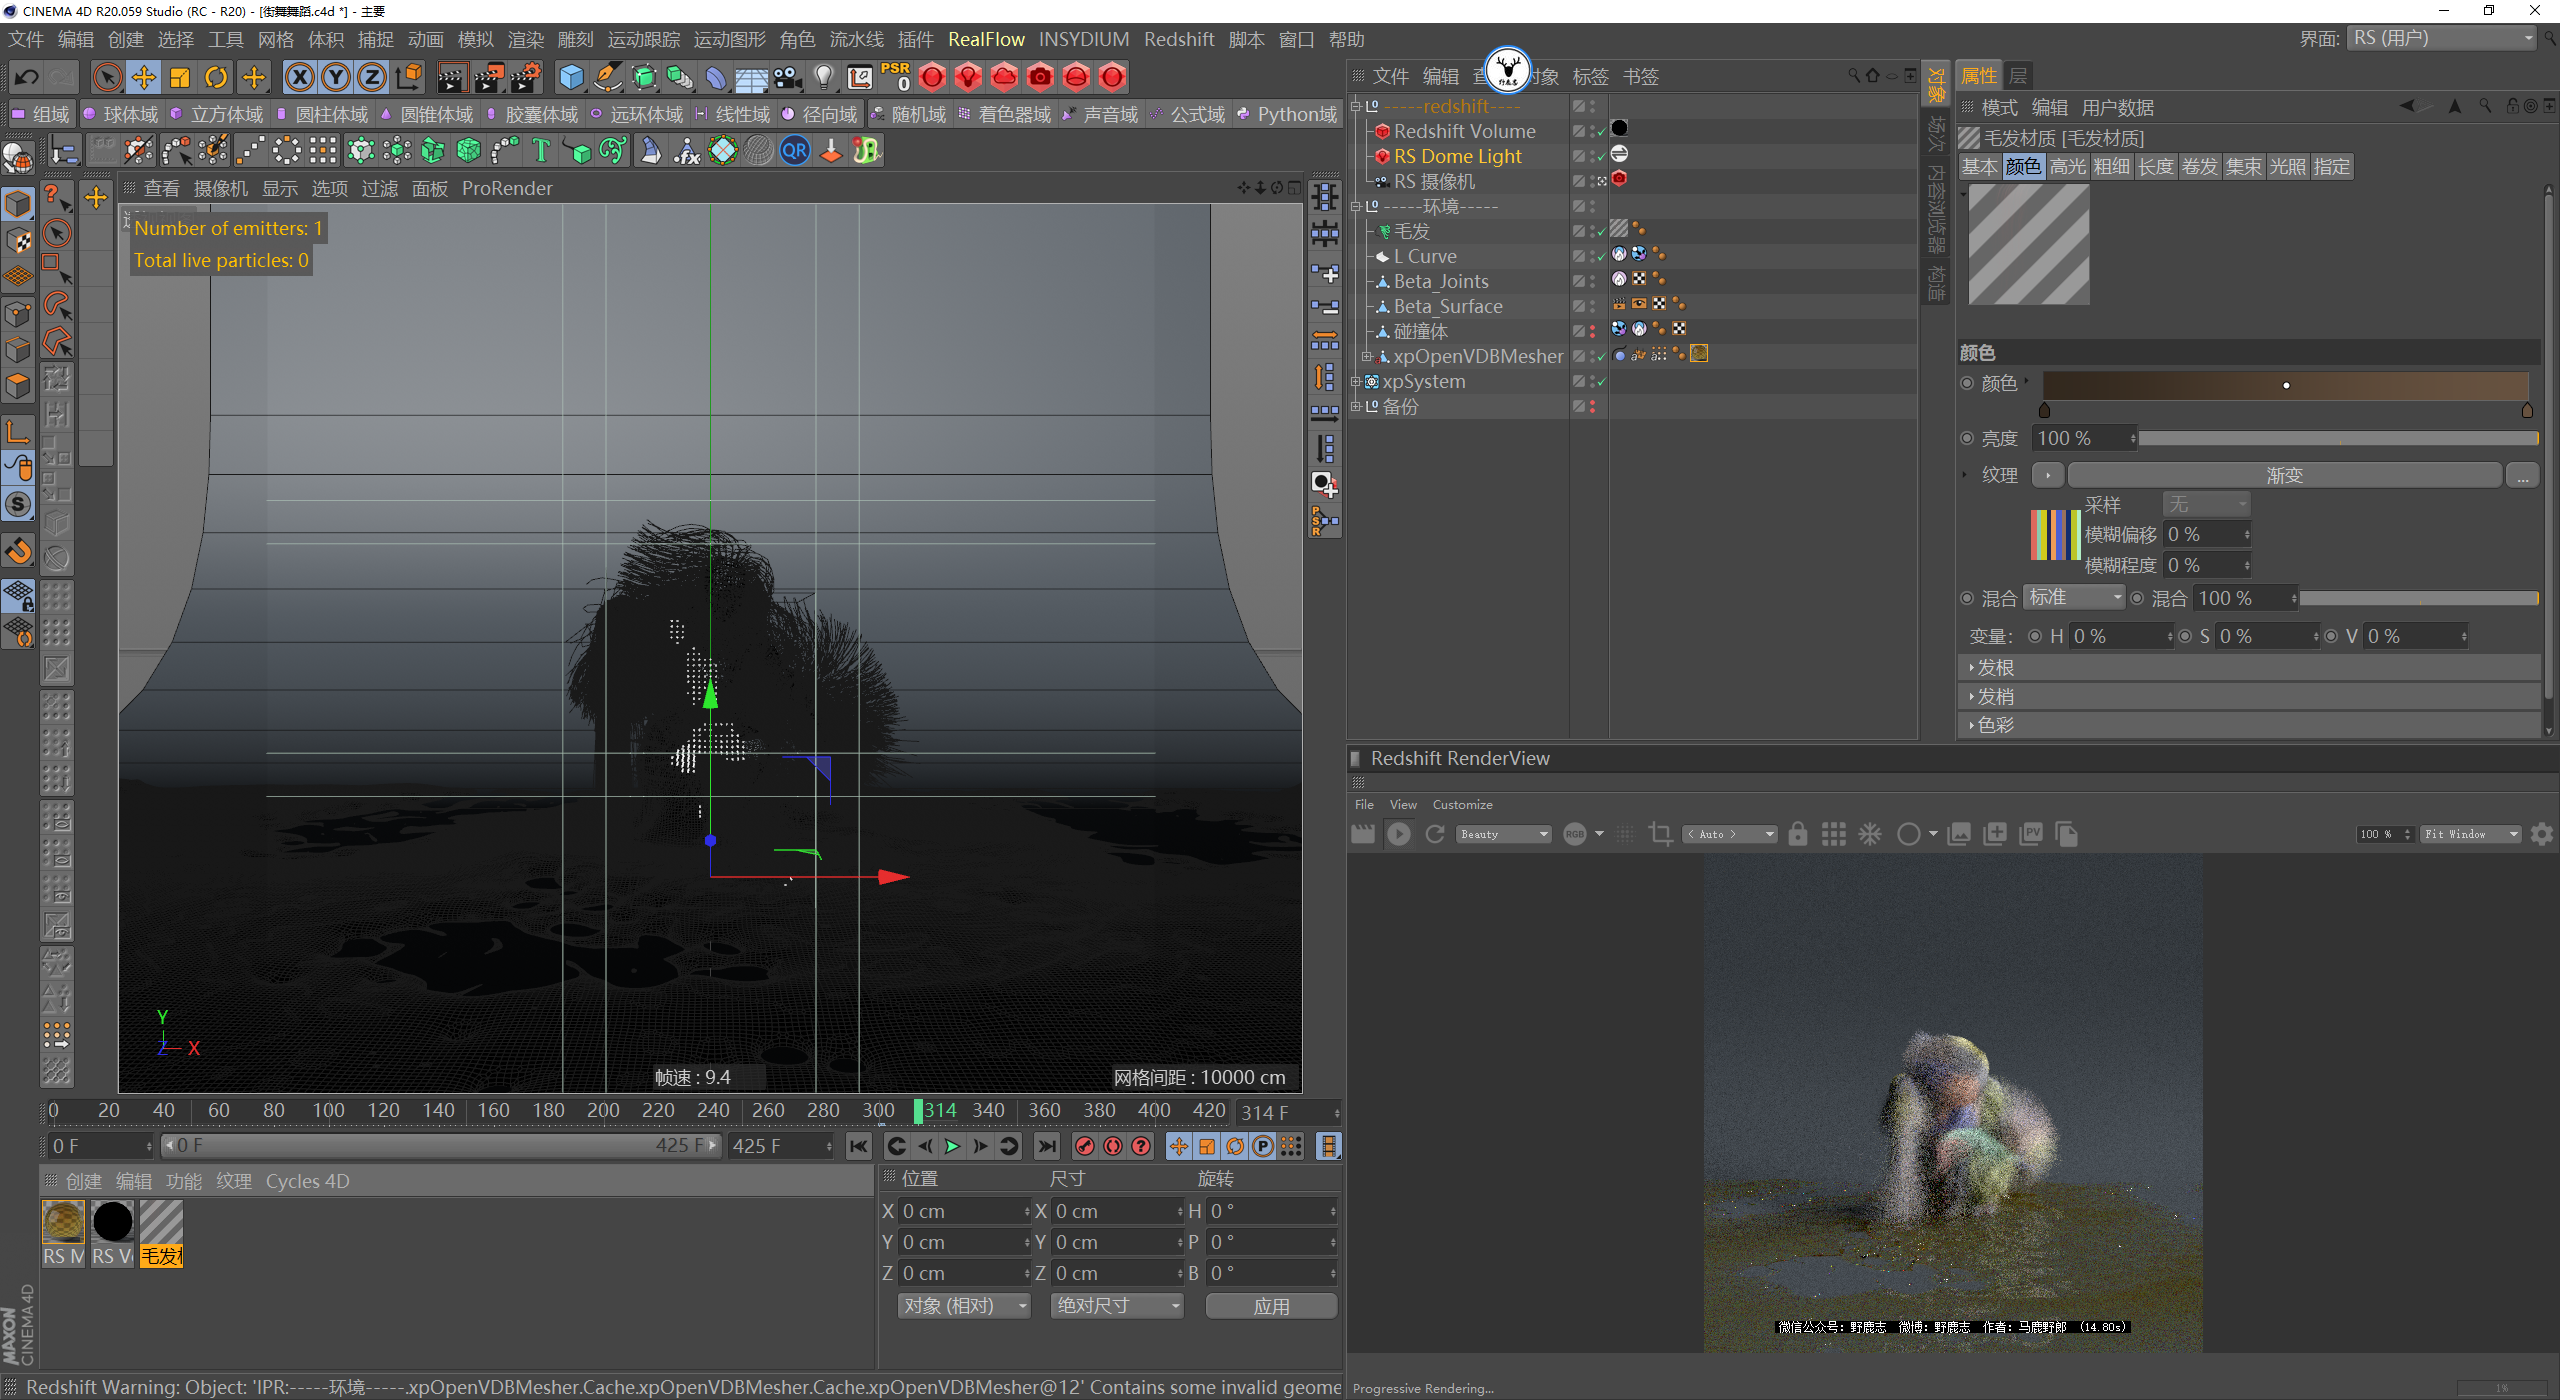Image resolution: width=2560 pixels, height=1400 pixels.
Task: Open the Beauty AOV dropdown
Action: tap(1503, 834)
